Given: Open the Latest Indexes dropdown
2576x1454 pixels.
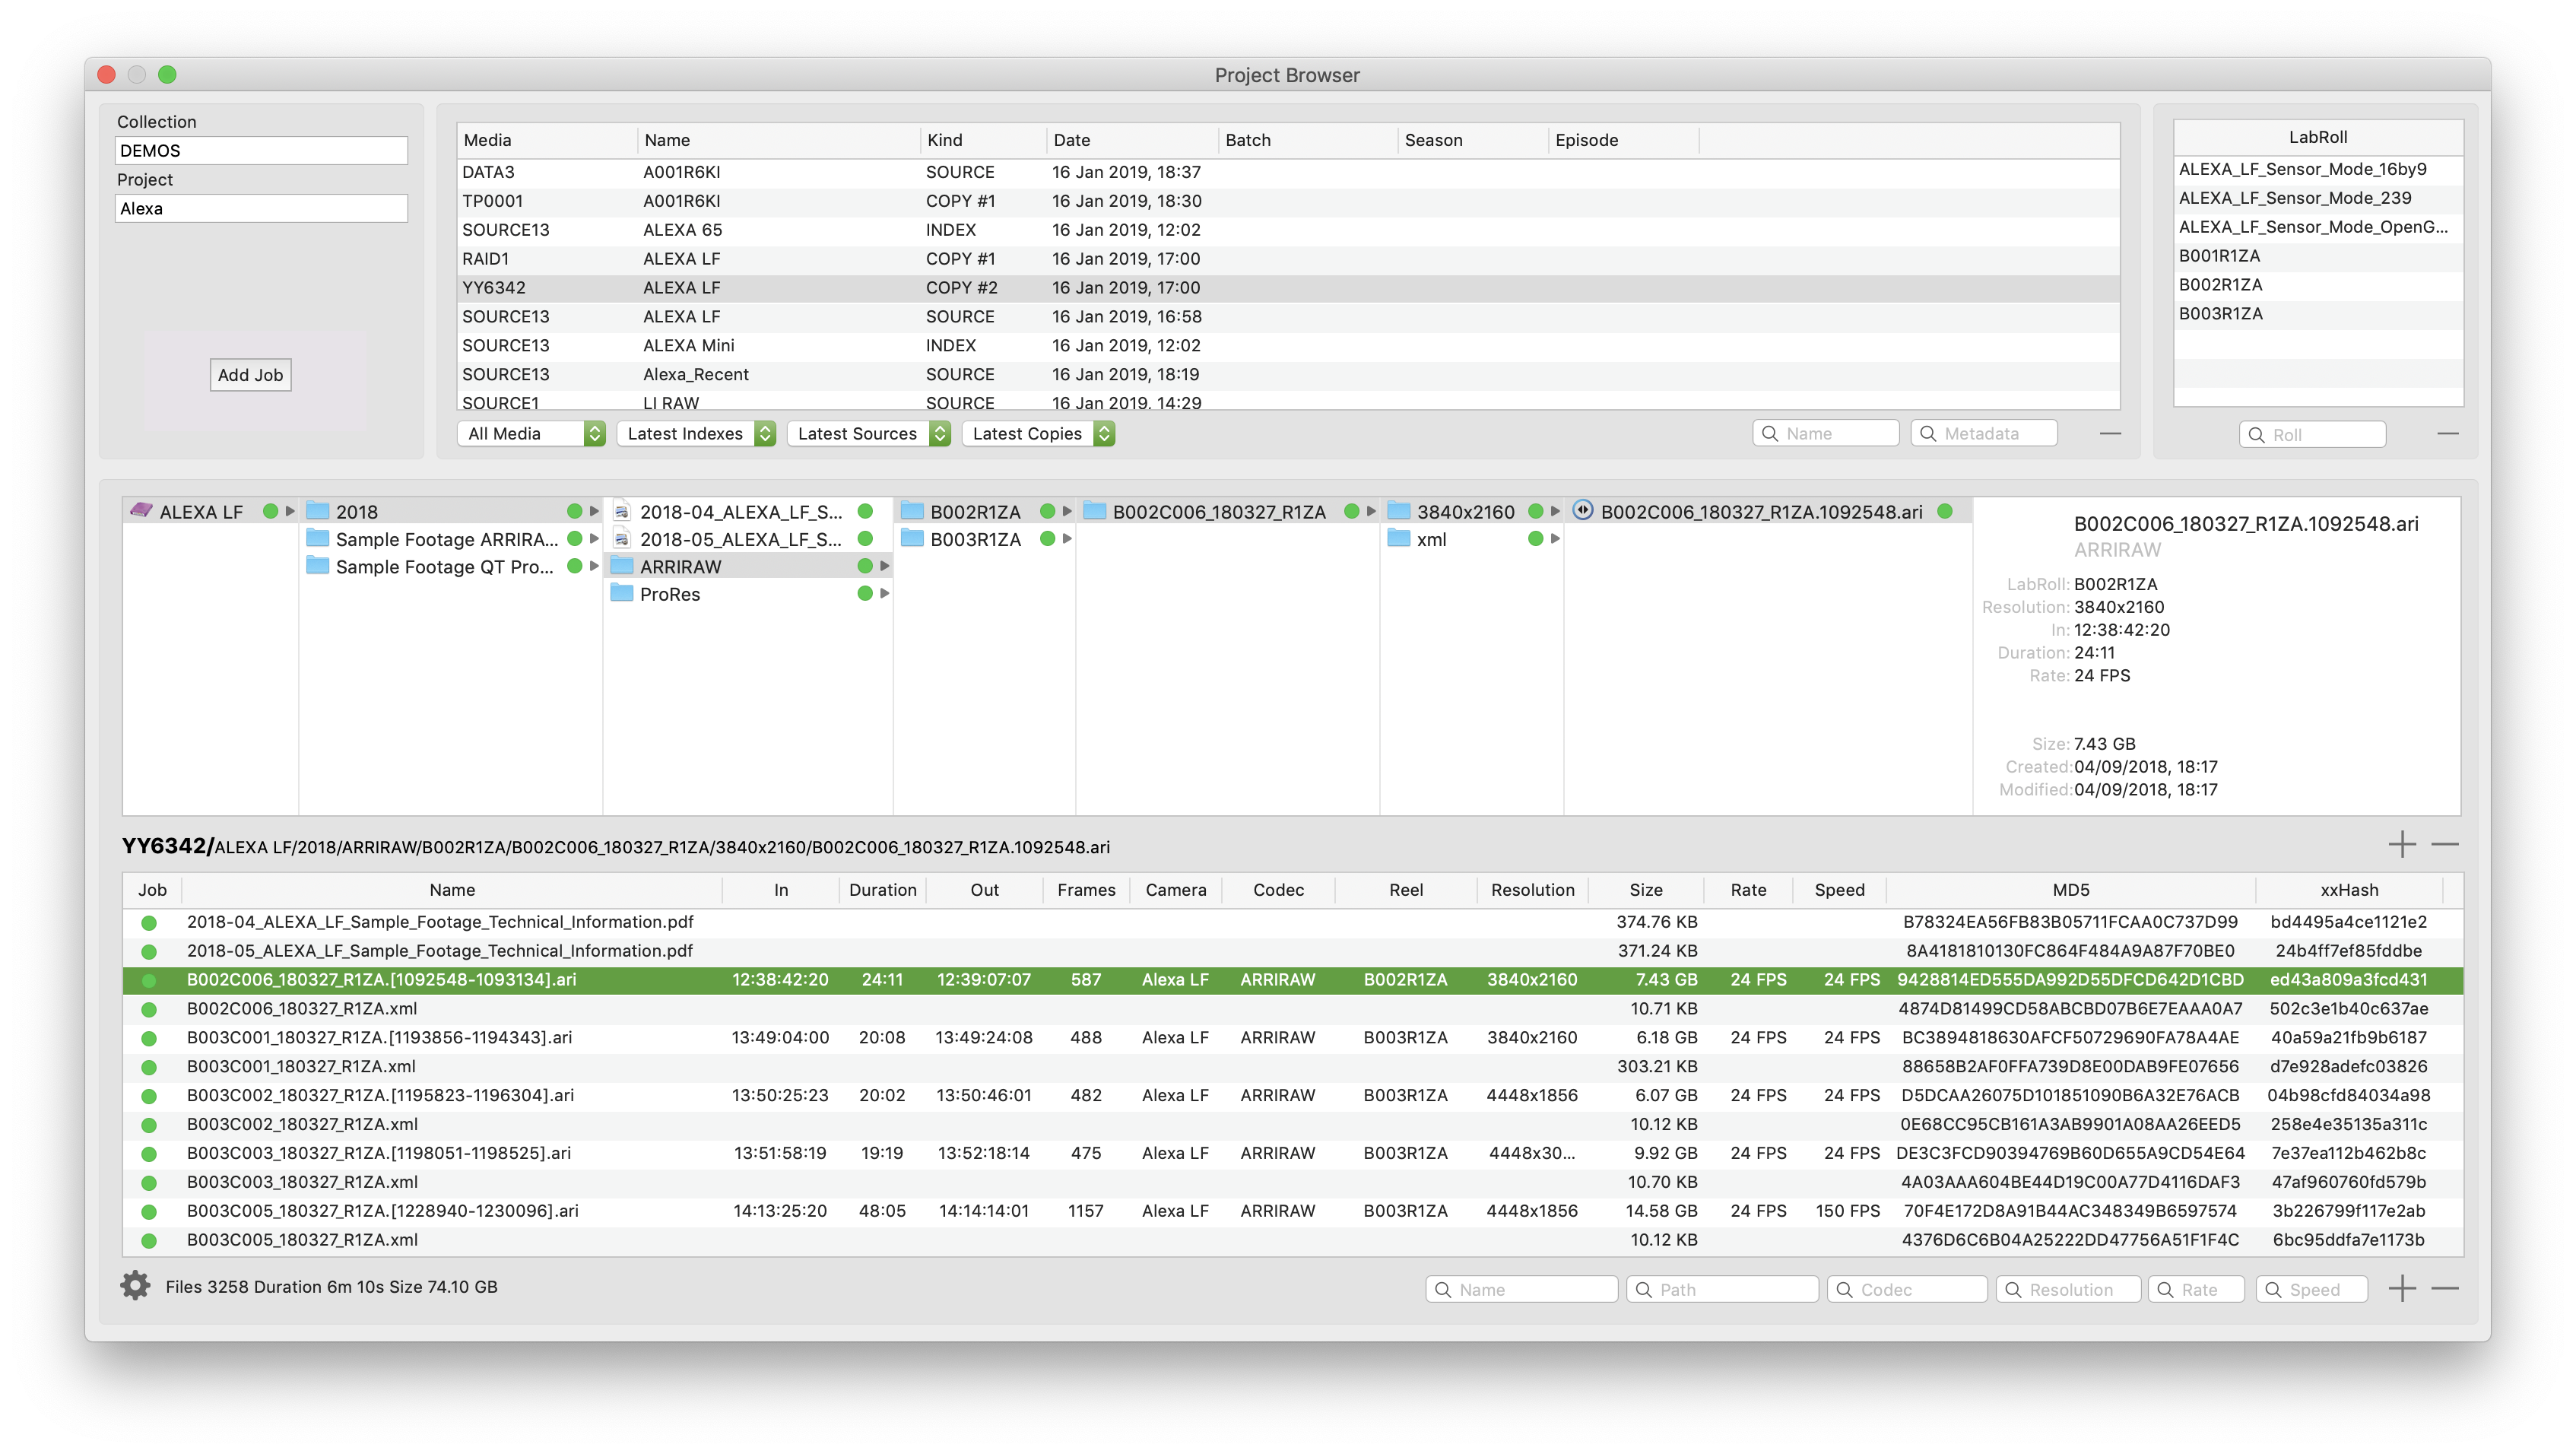Looking at the screenshot, I should (696, 433).
